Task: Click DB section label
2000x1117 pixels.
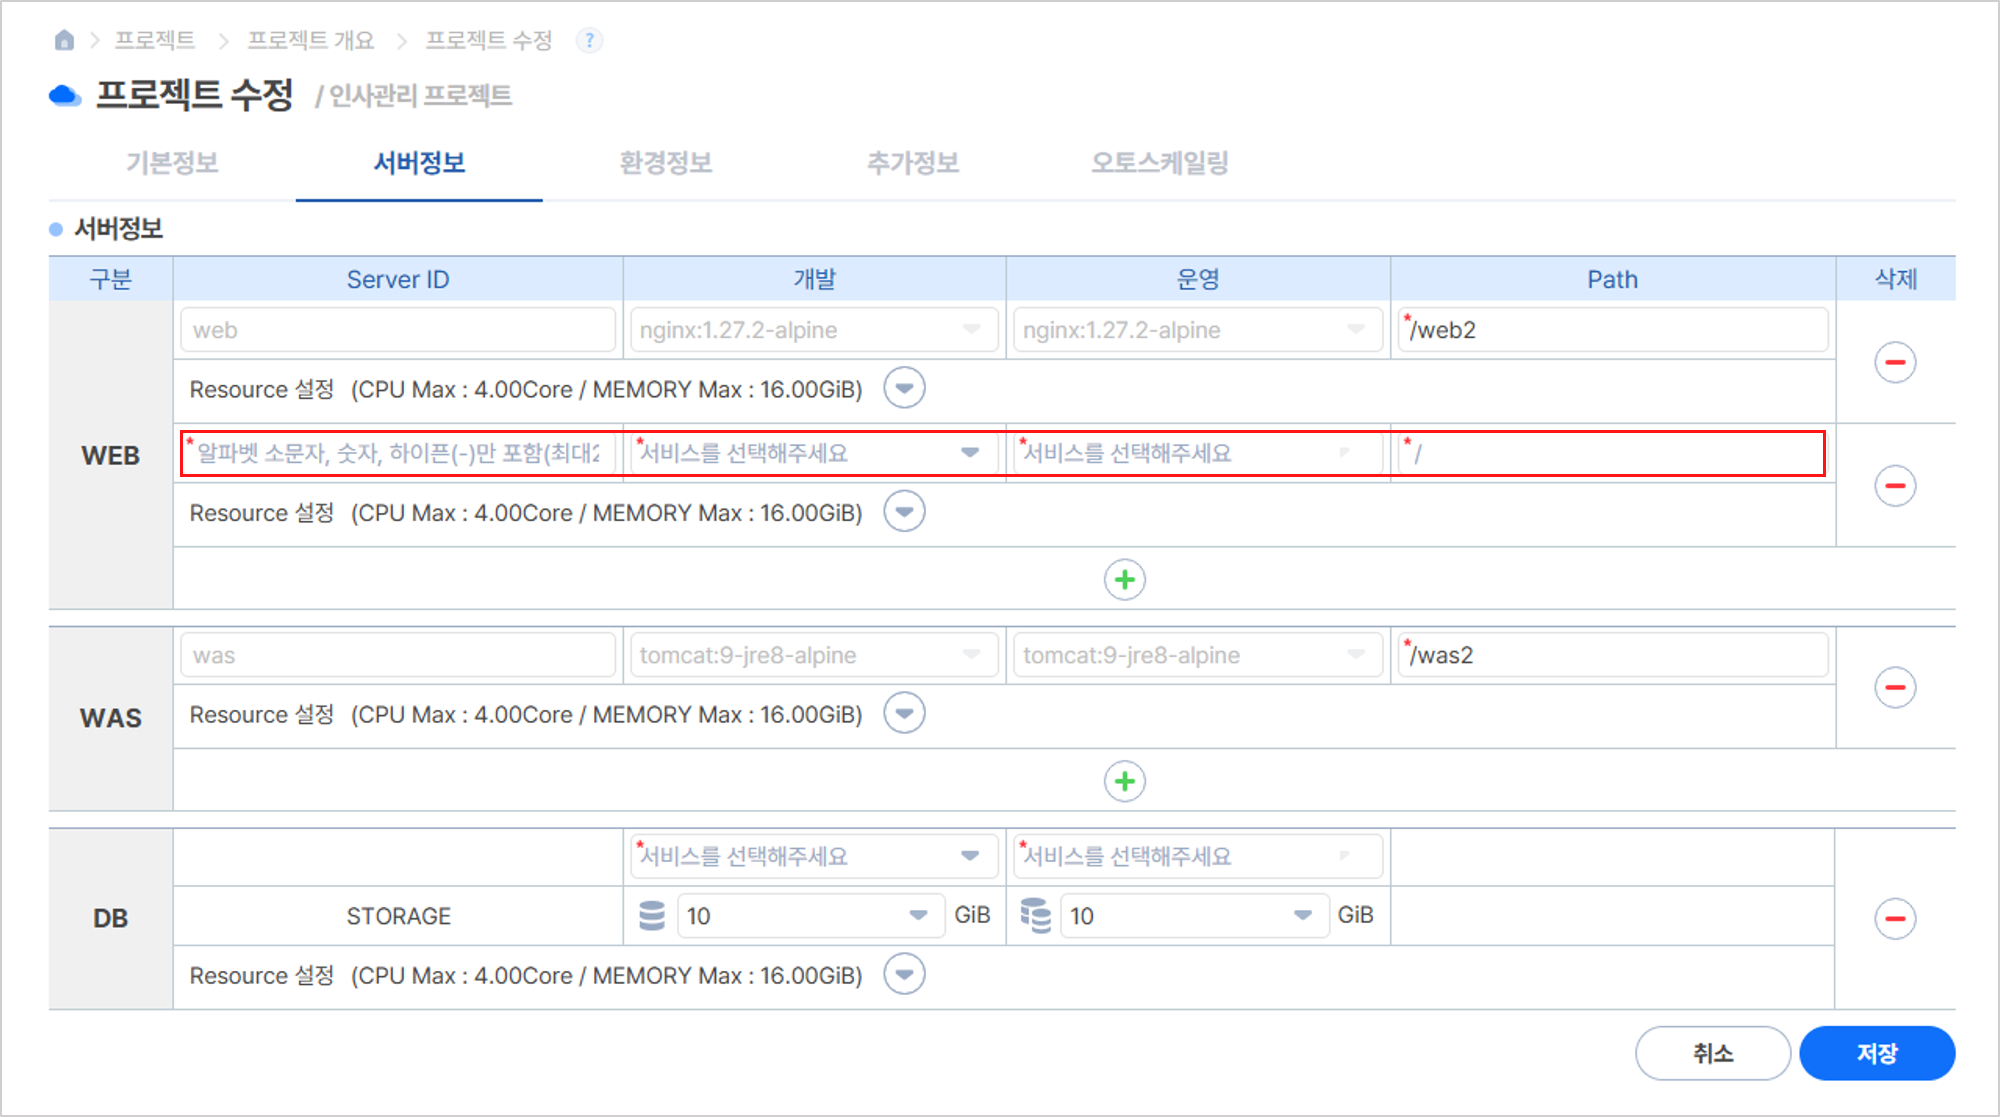Action: point(110,918)
